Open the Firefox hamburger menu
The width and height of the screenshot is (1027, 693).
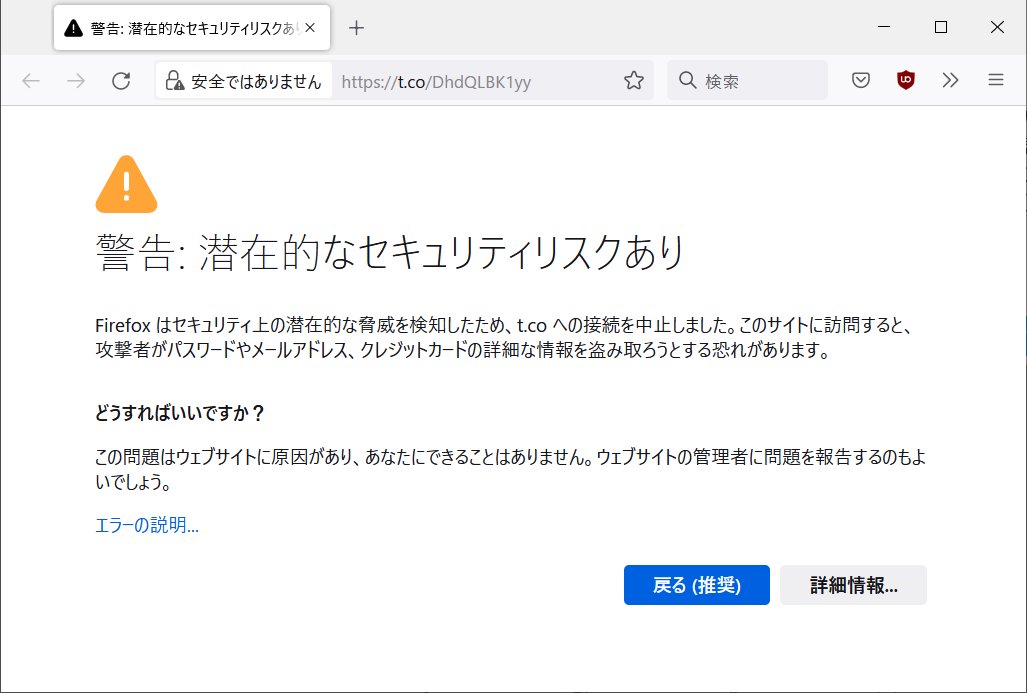click(x=996, y=80)
